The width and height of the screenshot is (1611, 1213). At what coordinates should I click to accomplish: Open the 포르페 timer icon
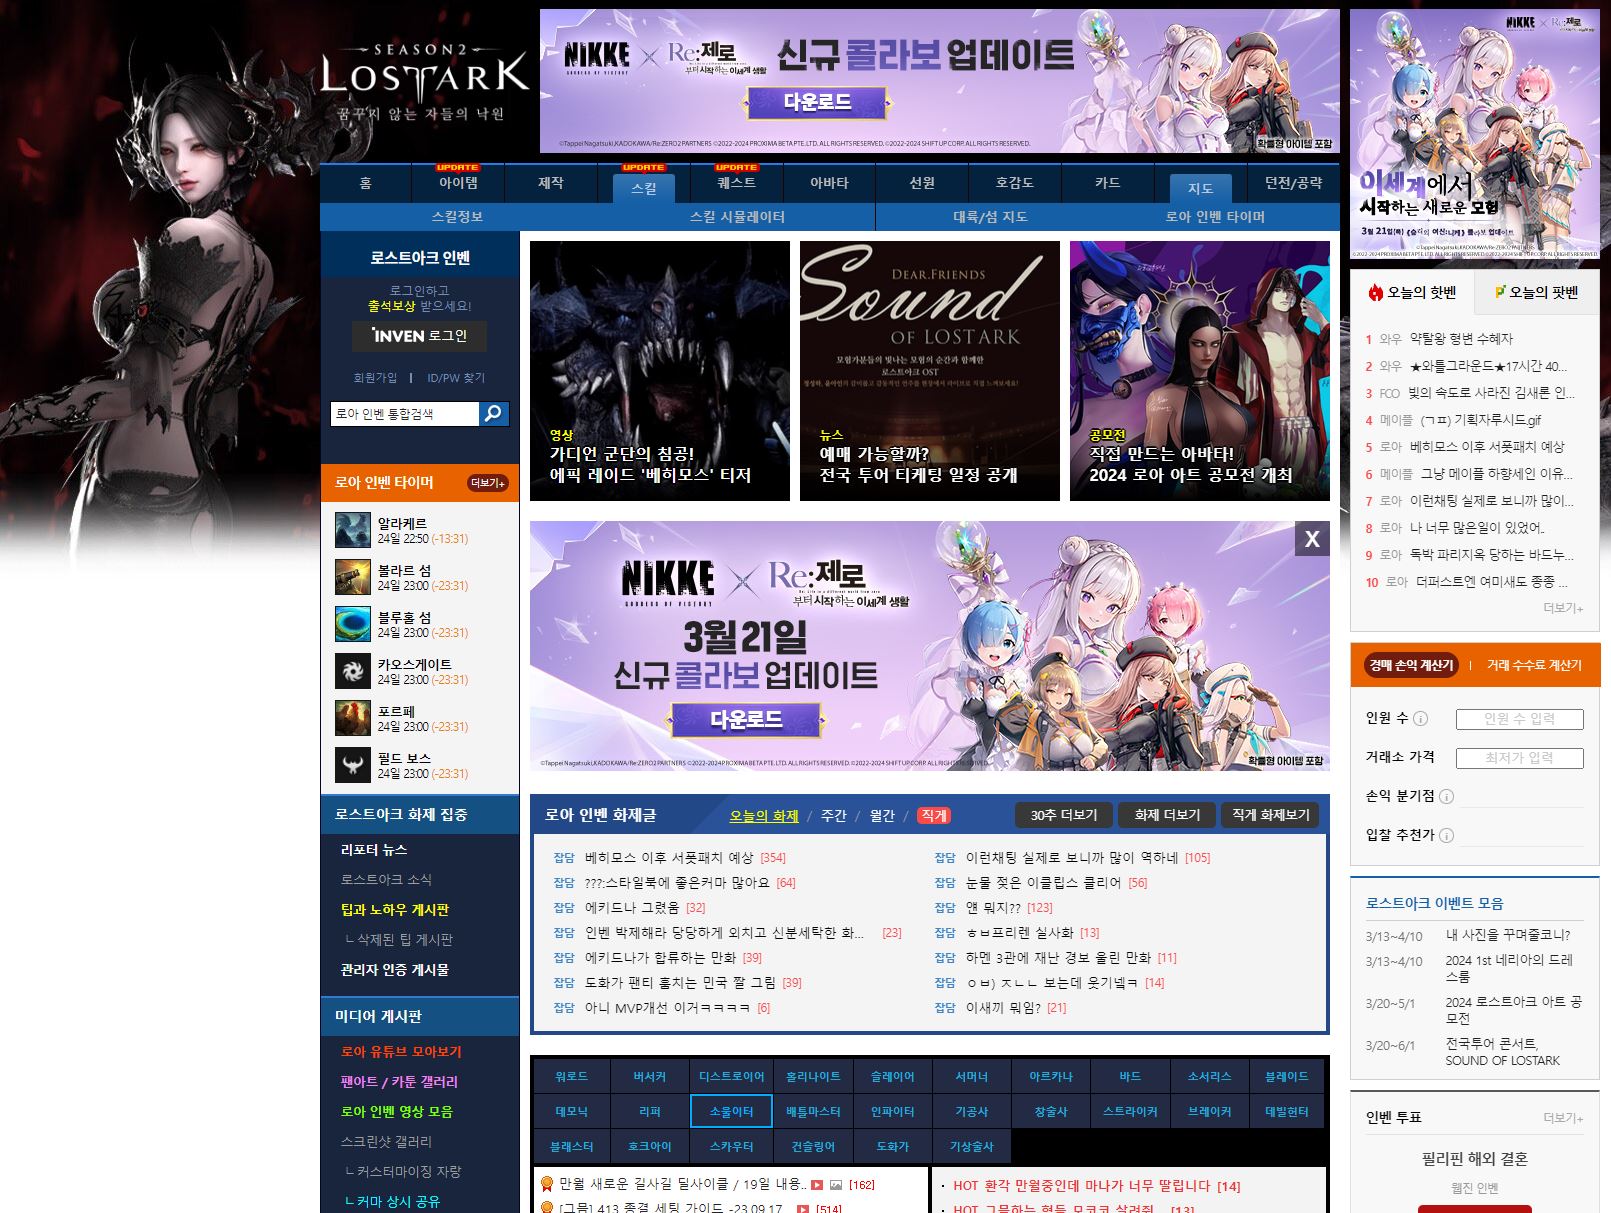(x=353, y=718)
